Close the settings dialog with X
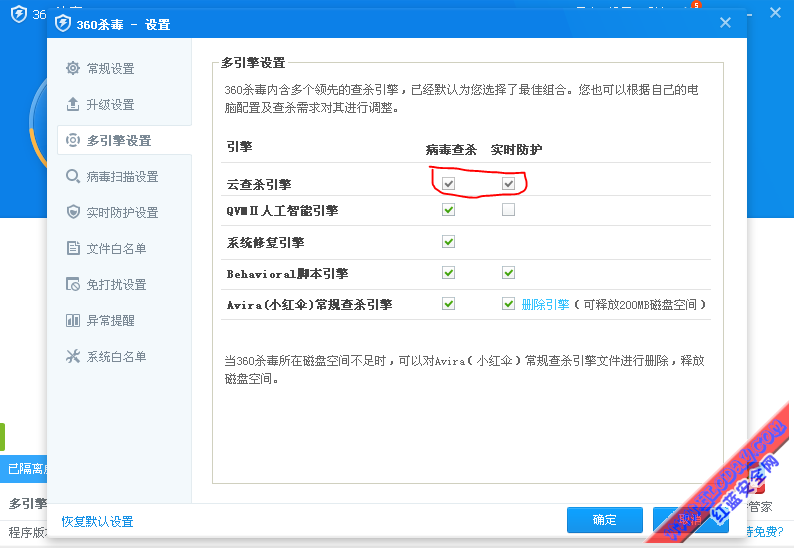This screenshot has width=794, height=548. [x=725, y=23]
